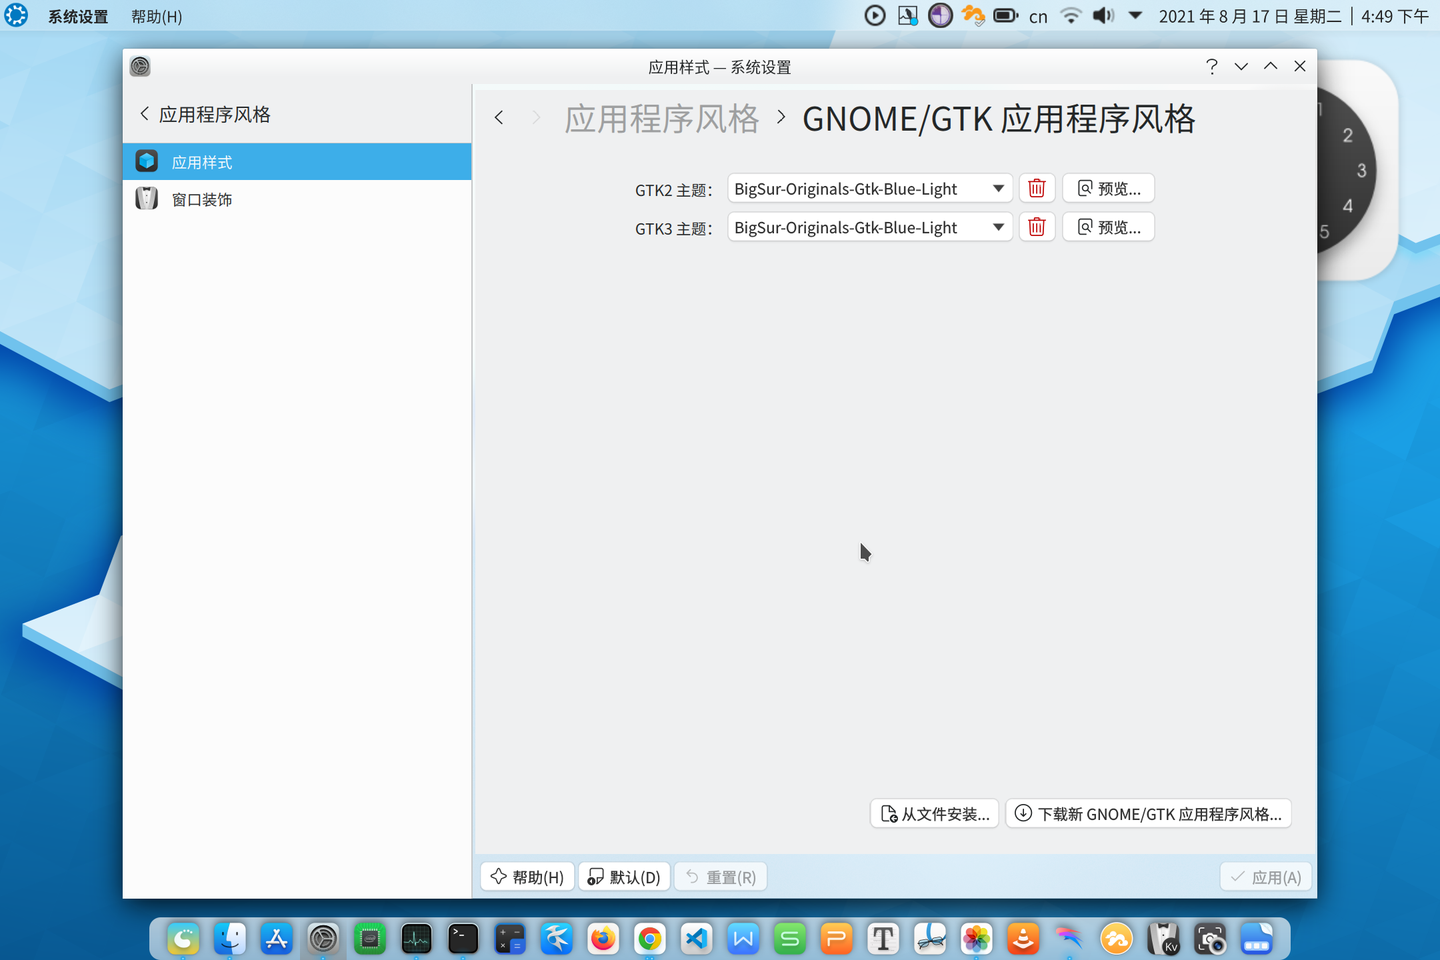The width and height of the screenshot is (1440, 960).
Task: Click the image monitor tray icon
Action: point(908,15)
